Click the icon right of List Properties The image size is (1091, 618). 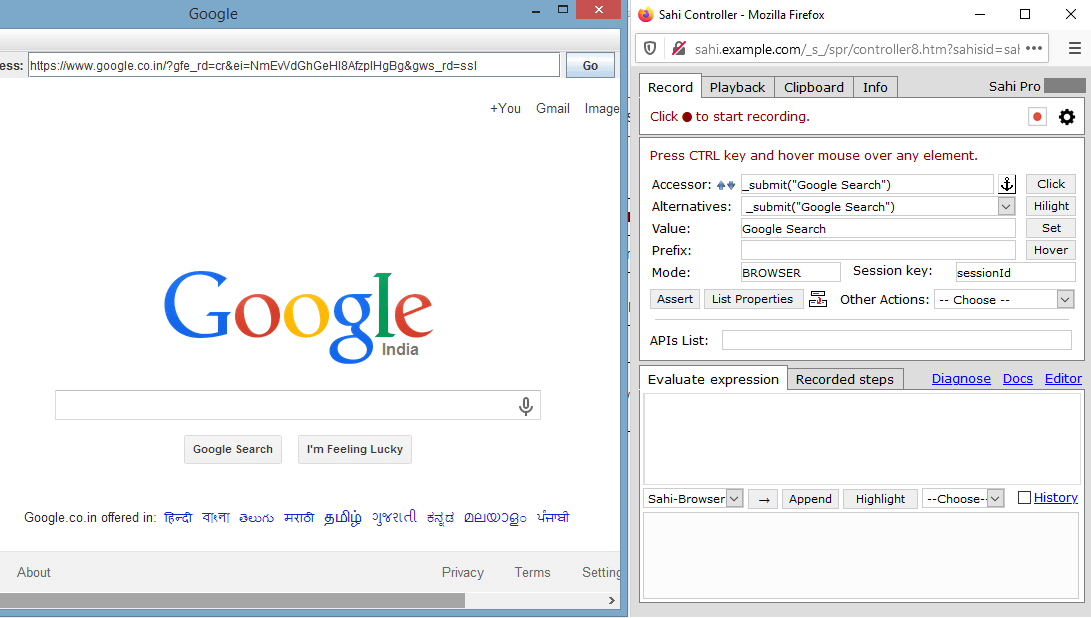tap(818, 299)
